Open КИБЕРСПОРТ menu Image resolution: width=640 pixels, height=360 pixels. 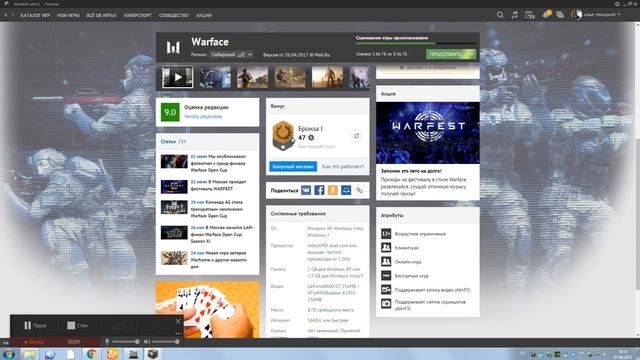(x=138, y=16)
